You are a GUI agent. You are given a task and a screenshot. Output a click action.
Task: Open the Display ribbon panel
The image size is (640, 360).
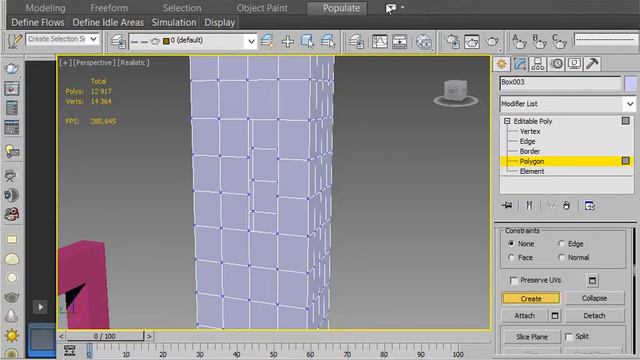pyautogui.click(x=220, y=22)
